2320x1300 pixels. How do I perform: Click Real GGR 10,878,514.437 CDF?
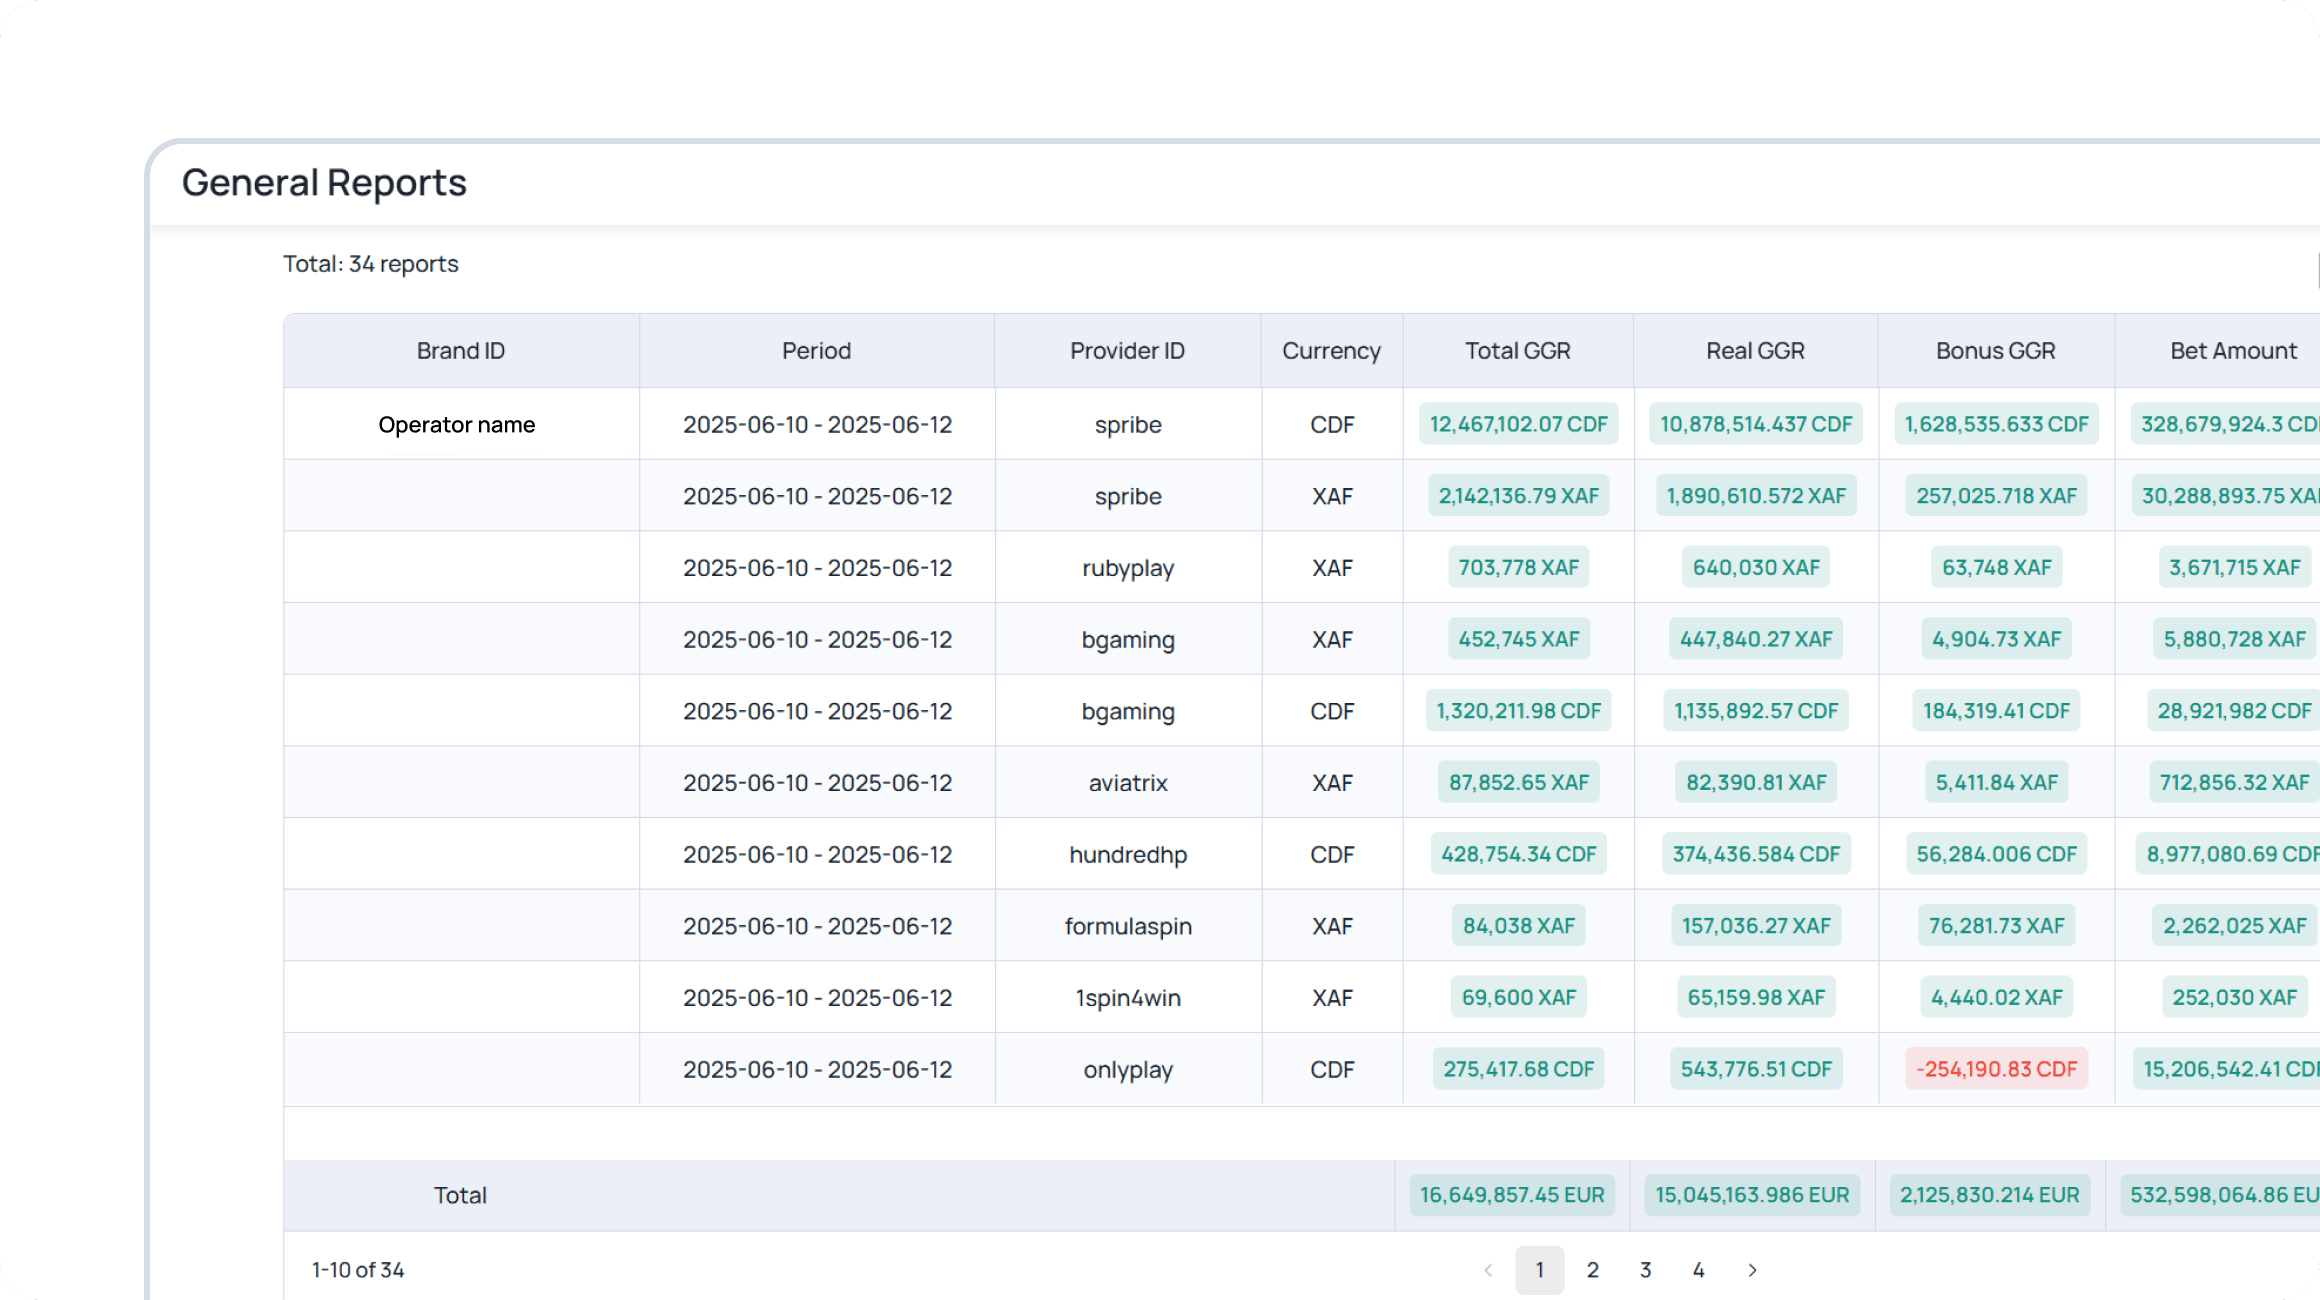pyautogui.click(x=1757, y=424)
